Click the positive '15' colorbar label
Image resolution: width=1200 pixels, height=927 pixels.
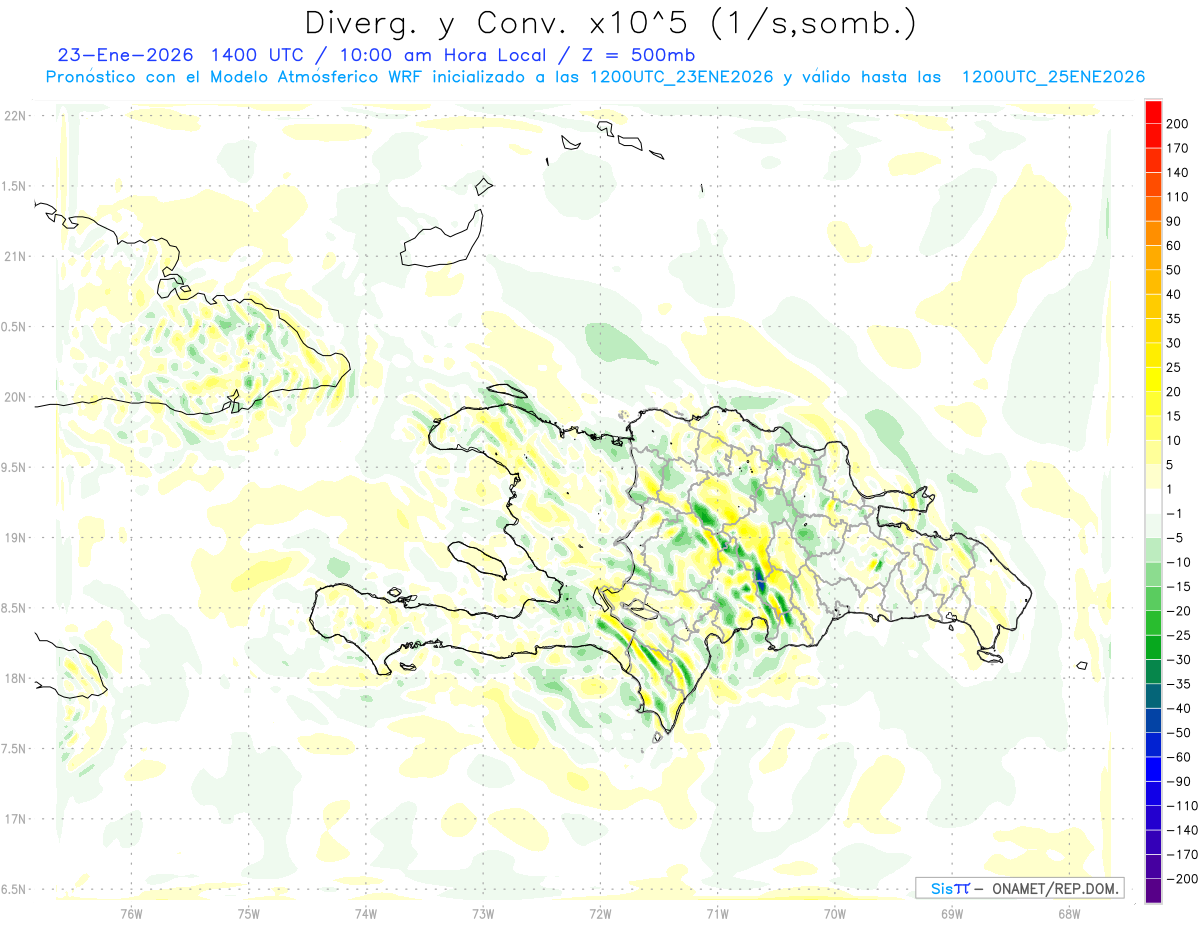1176,416
